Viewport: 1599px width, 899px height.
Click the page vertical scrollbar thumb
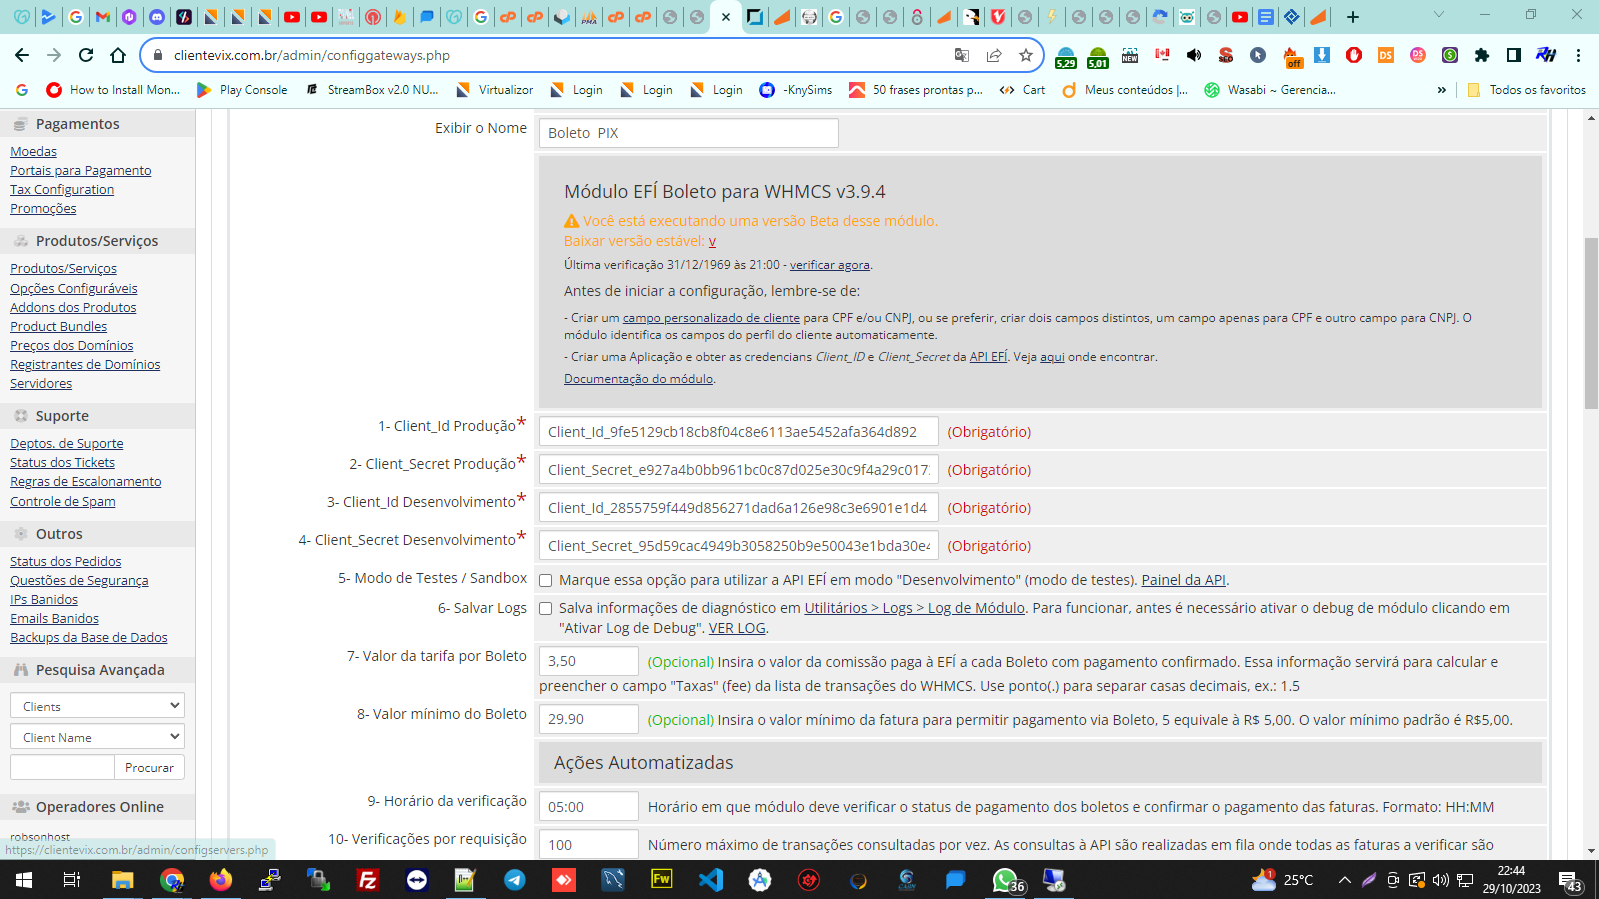[1591, 323]
